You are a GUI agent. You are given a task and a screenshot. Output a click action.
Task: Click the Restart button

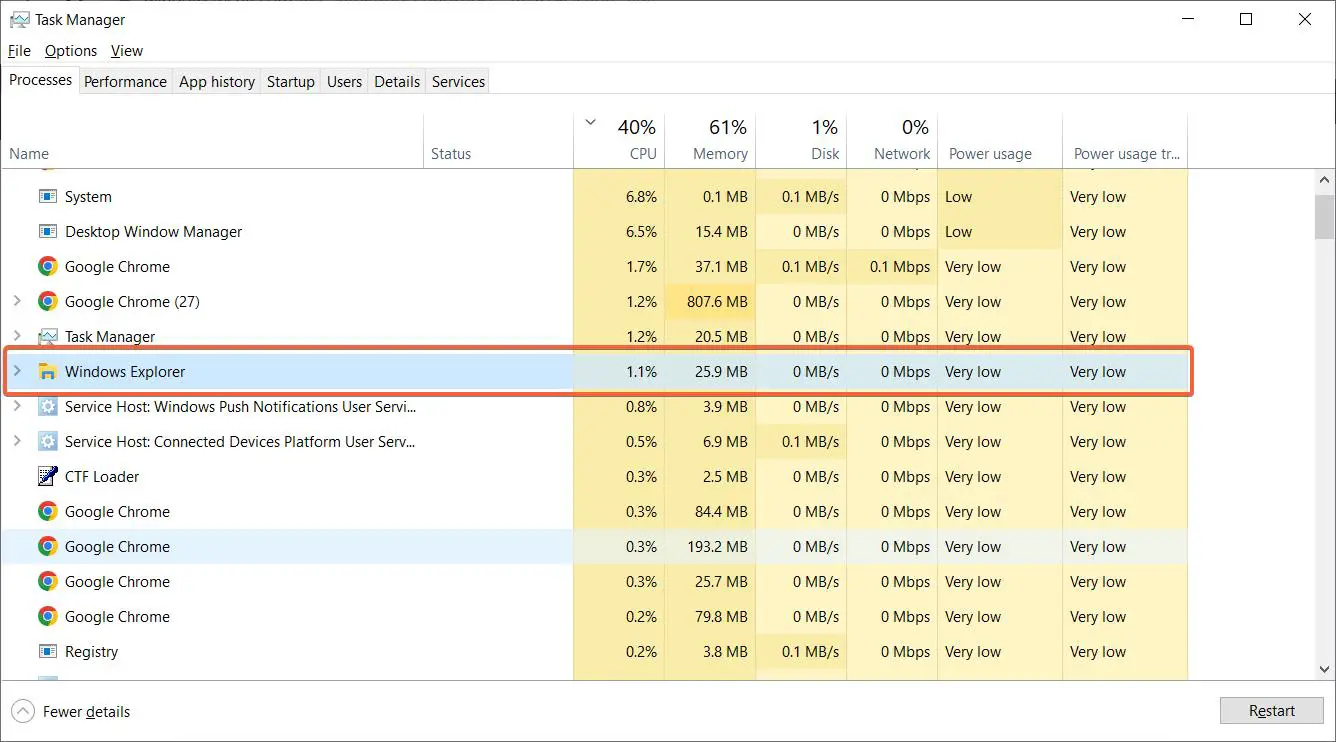[1272, 711]
